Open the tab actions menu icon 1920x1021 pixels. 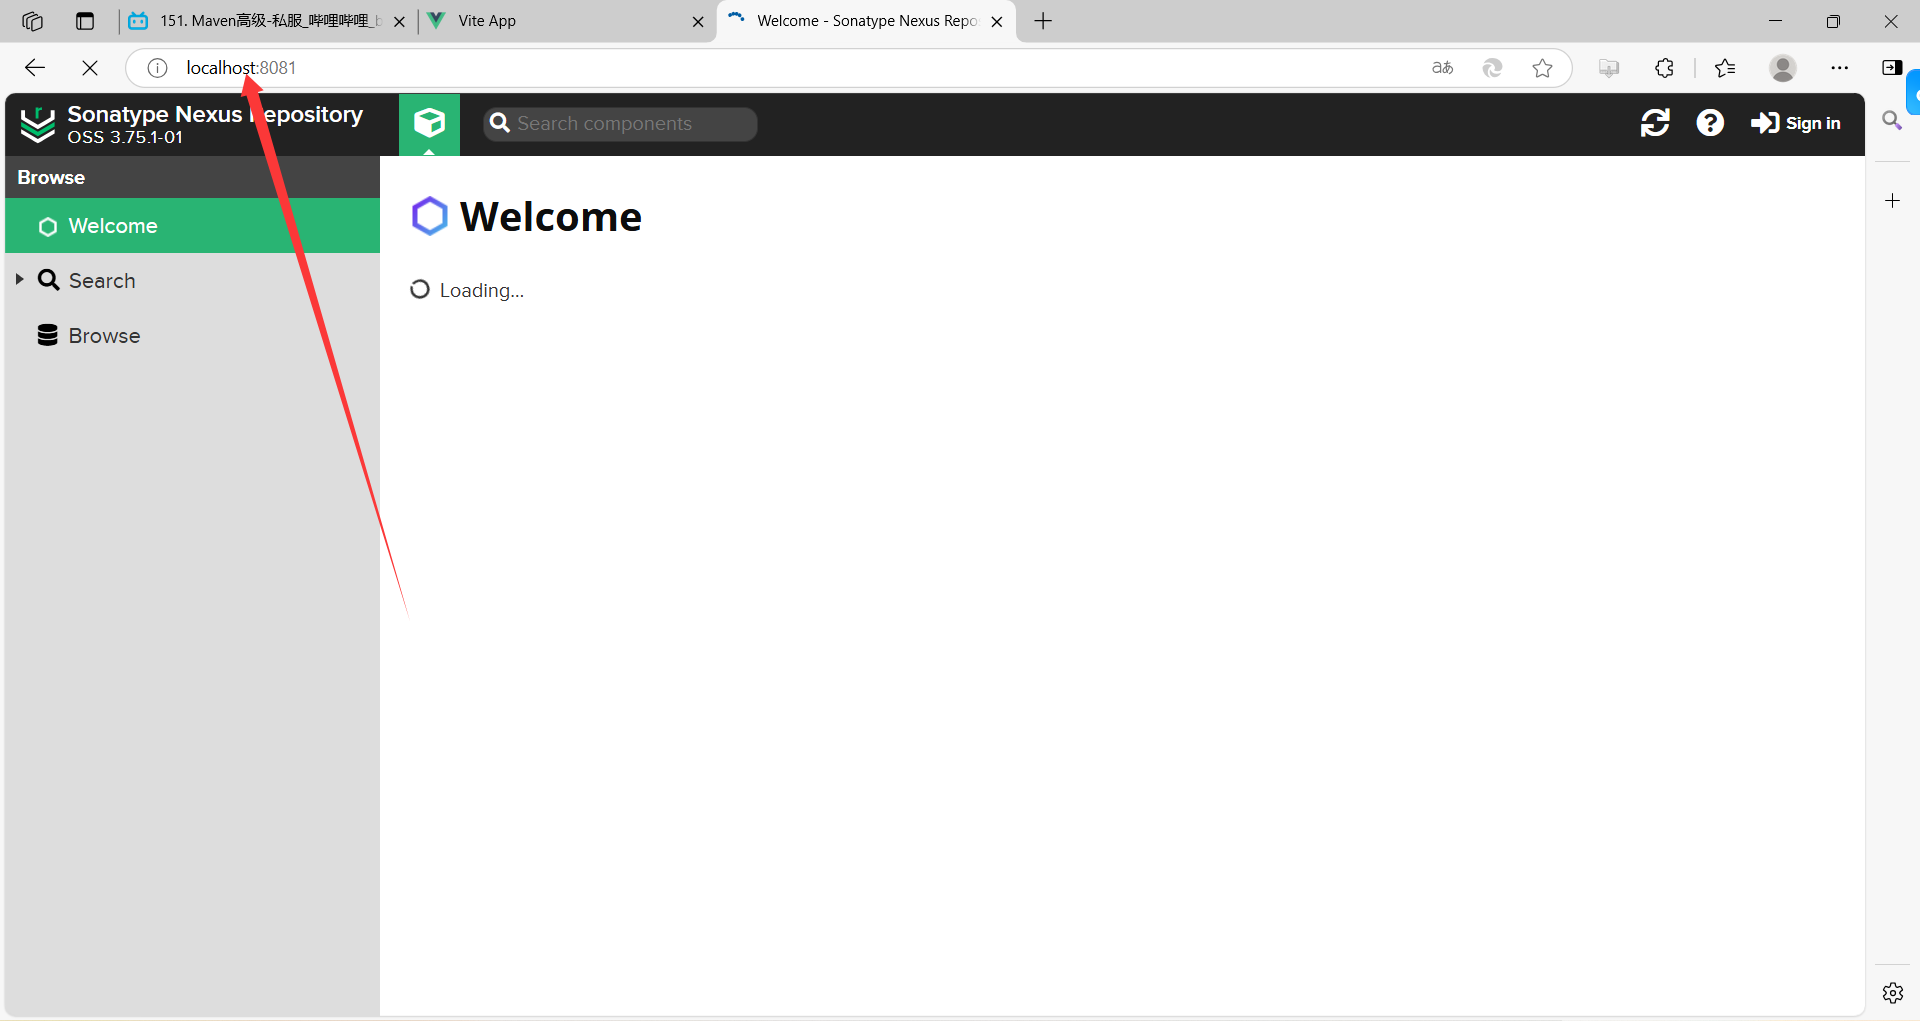(x=85, y=21)
